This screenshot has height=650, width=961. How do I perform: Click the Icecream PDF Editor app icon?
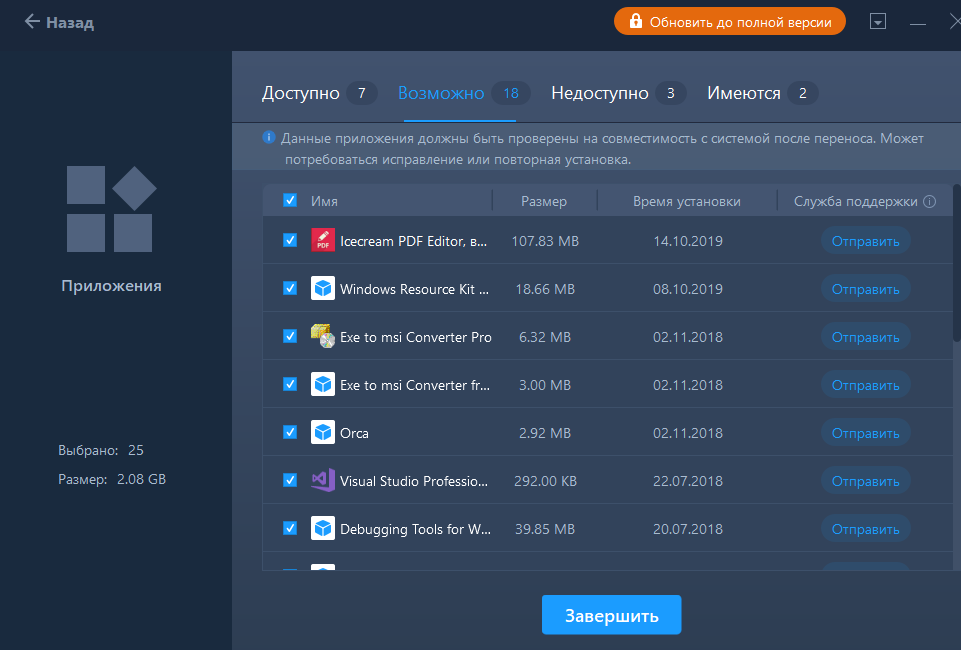tap(322, 240)
